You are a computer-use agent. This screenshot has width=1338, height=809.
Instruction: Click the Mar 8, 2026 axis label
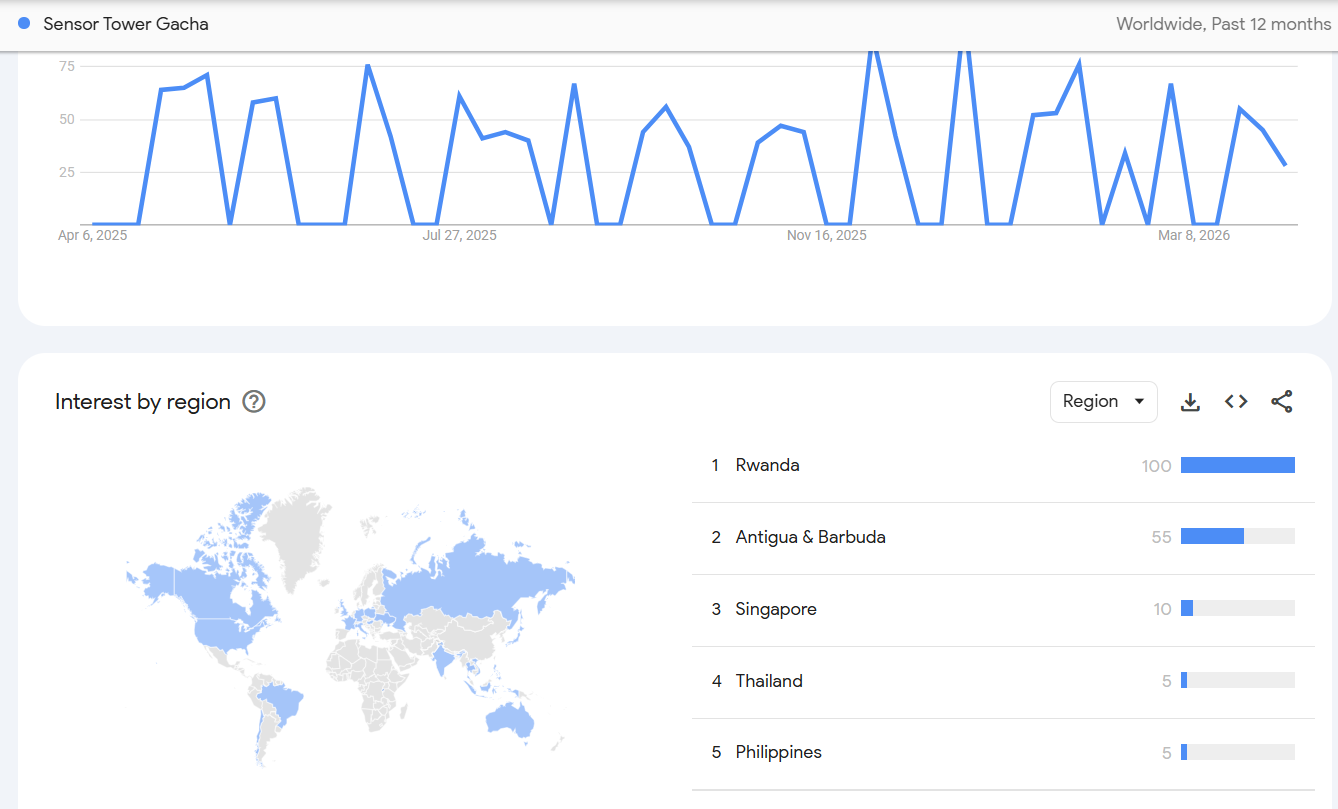(1194, 236)
